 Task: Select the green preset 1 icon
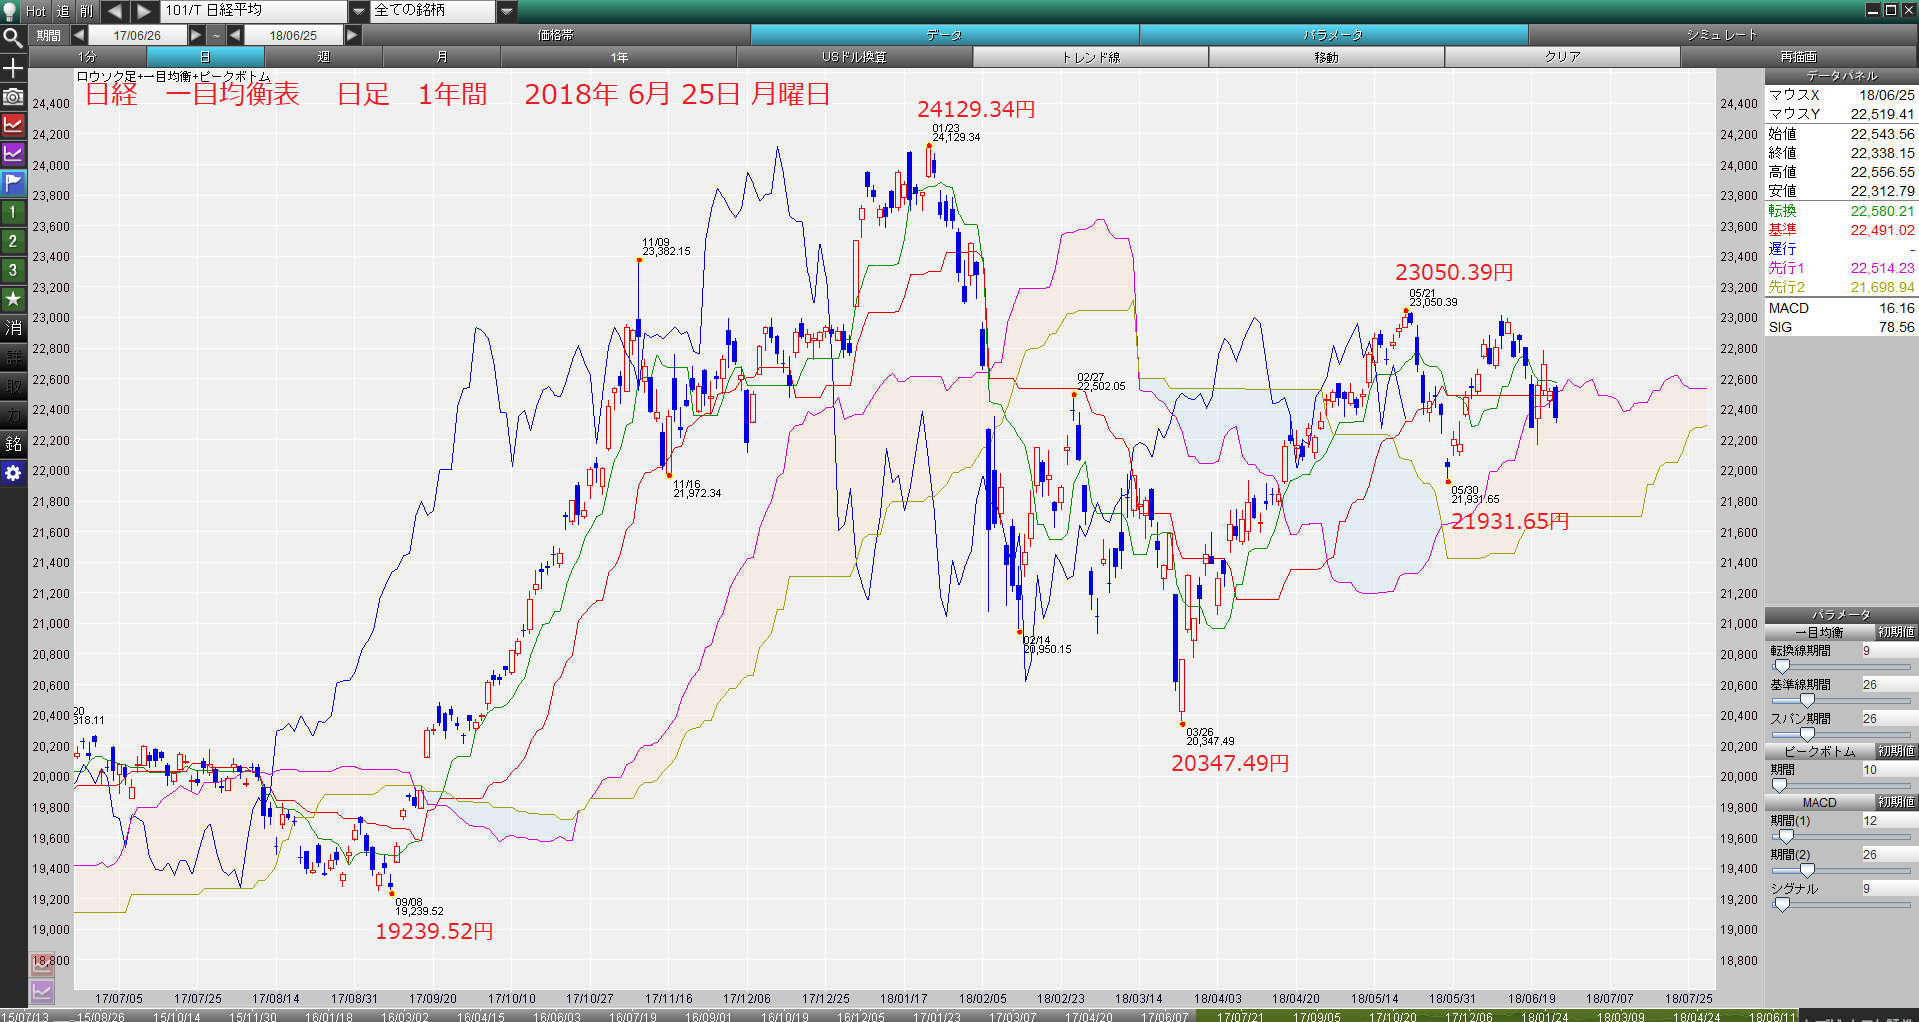(13, 212)
